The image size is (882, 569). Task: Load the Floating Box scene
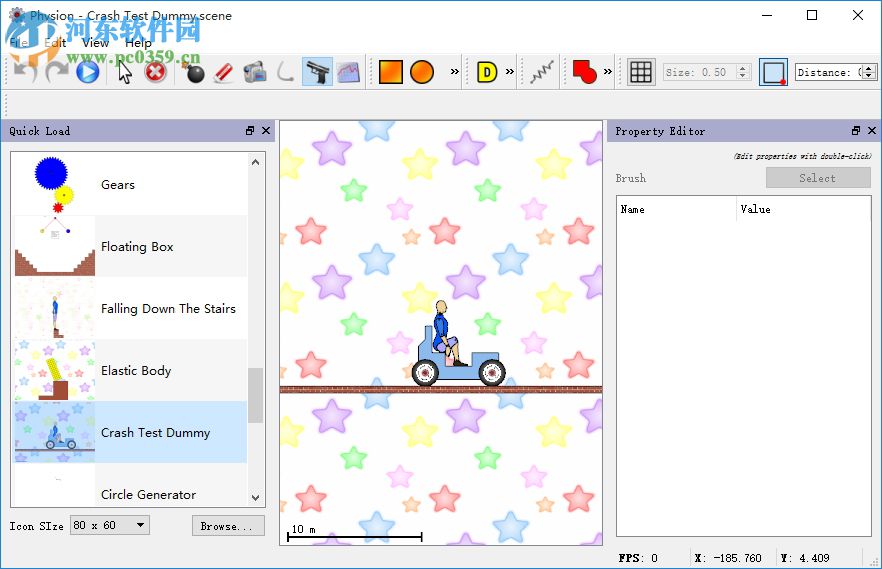coord(130,246)
